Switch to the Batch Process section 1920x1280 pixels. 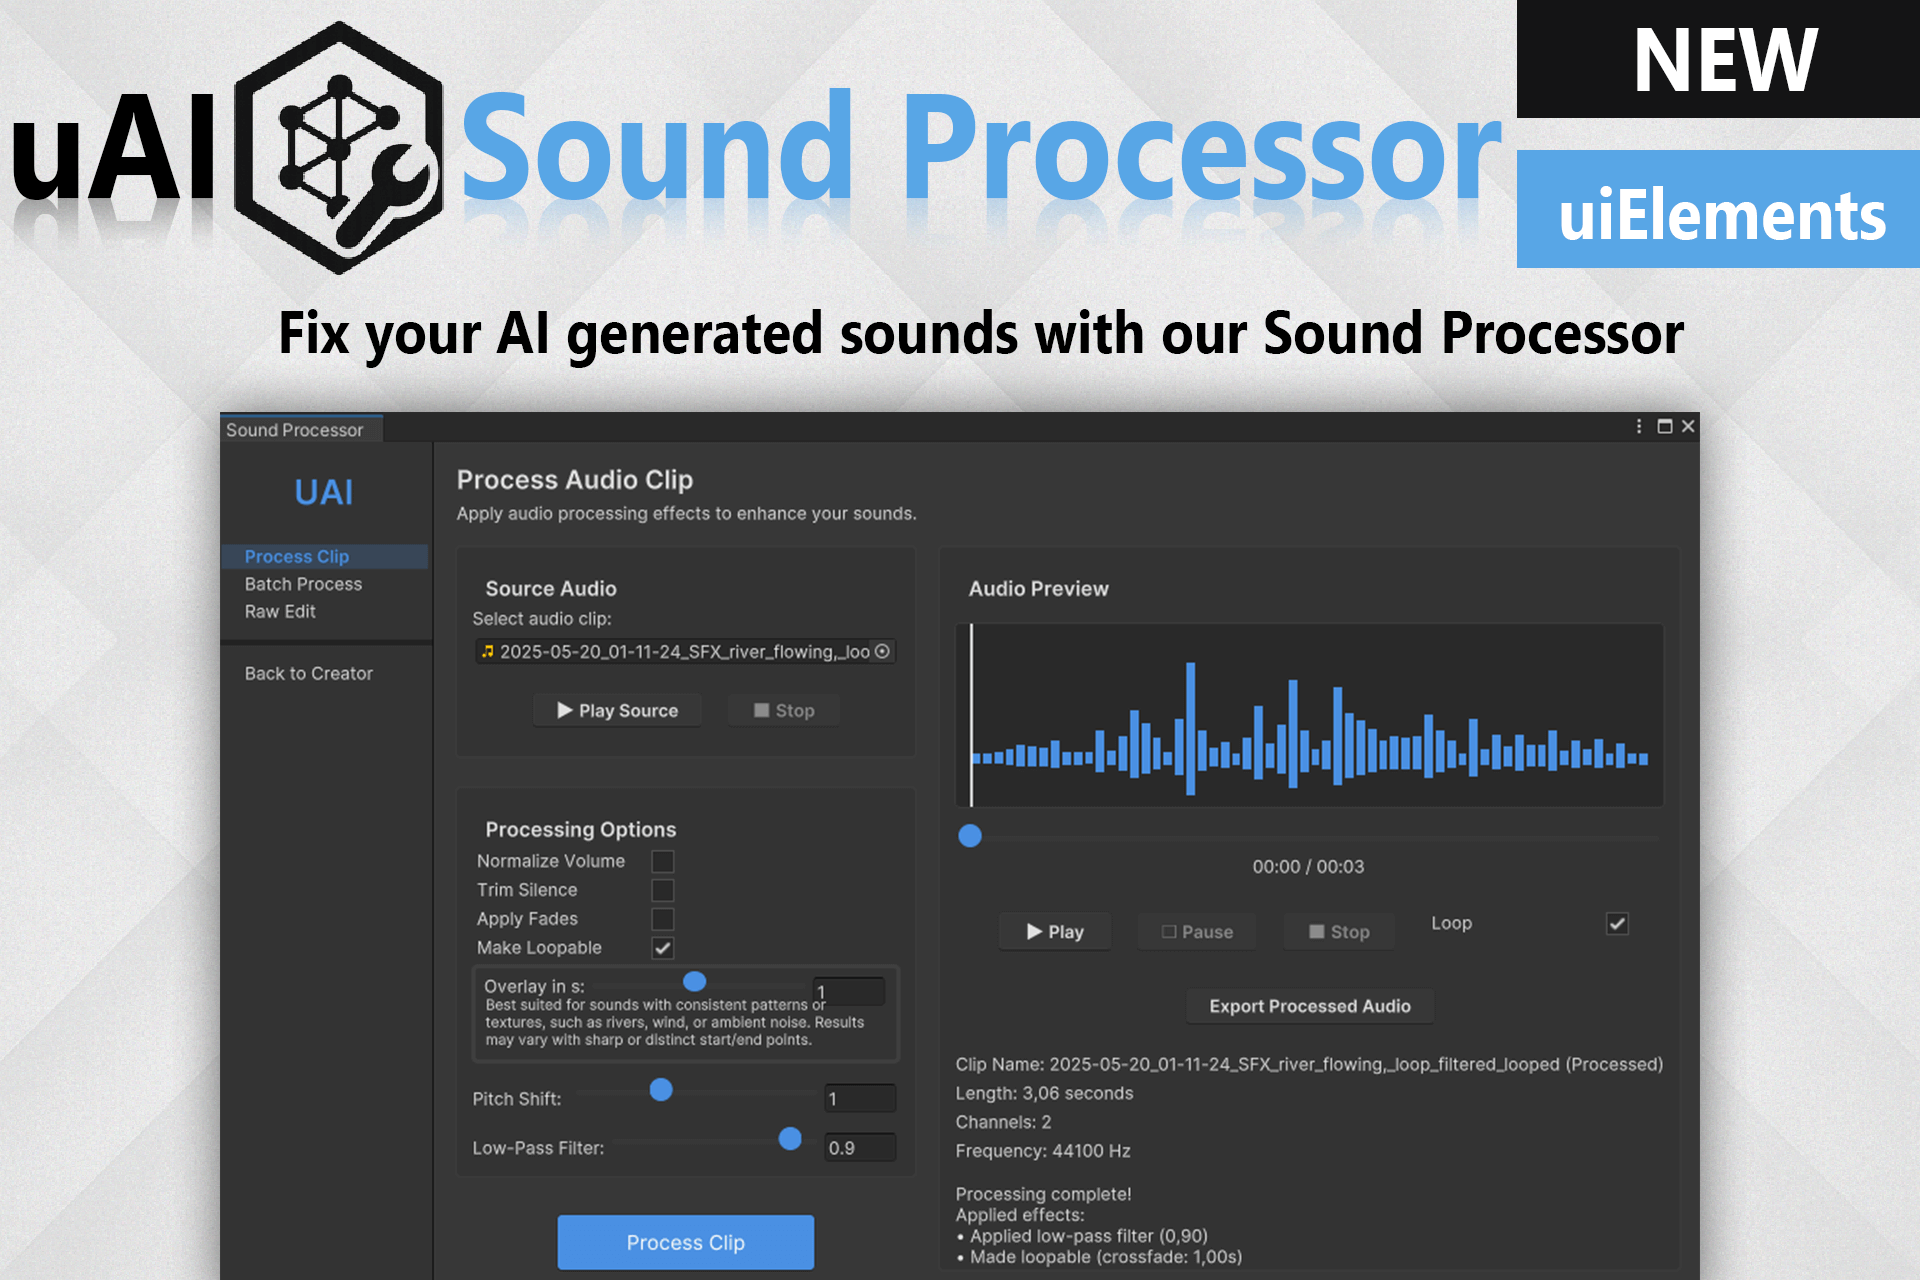(x=303, y=584)
